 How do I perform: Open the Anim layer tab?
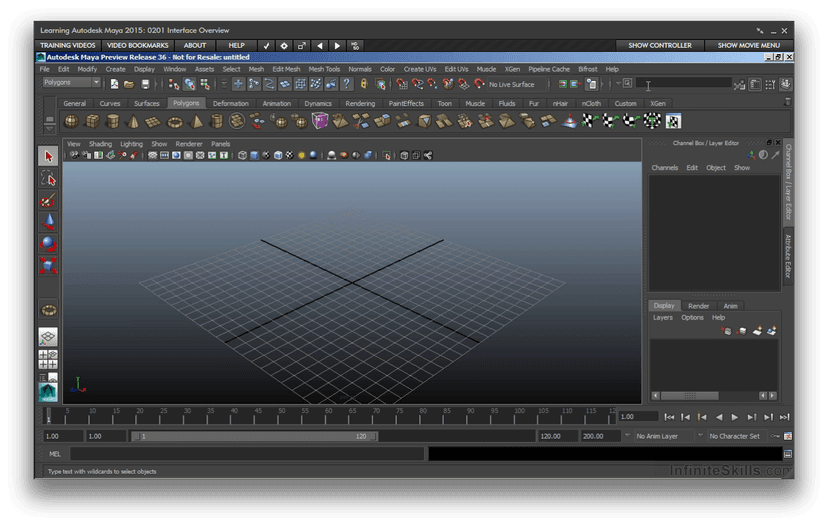[x=730, y=306]
